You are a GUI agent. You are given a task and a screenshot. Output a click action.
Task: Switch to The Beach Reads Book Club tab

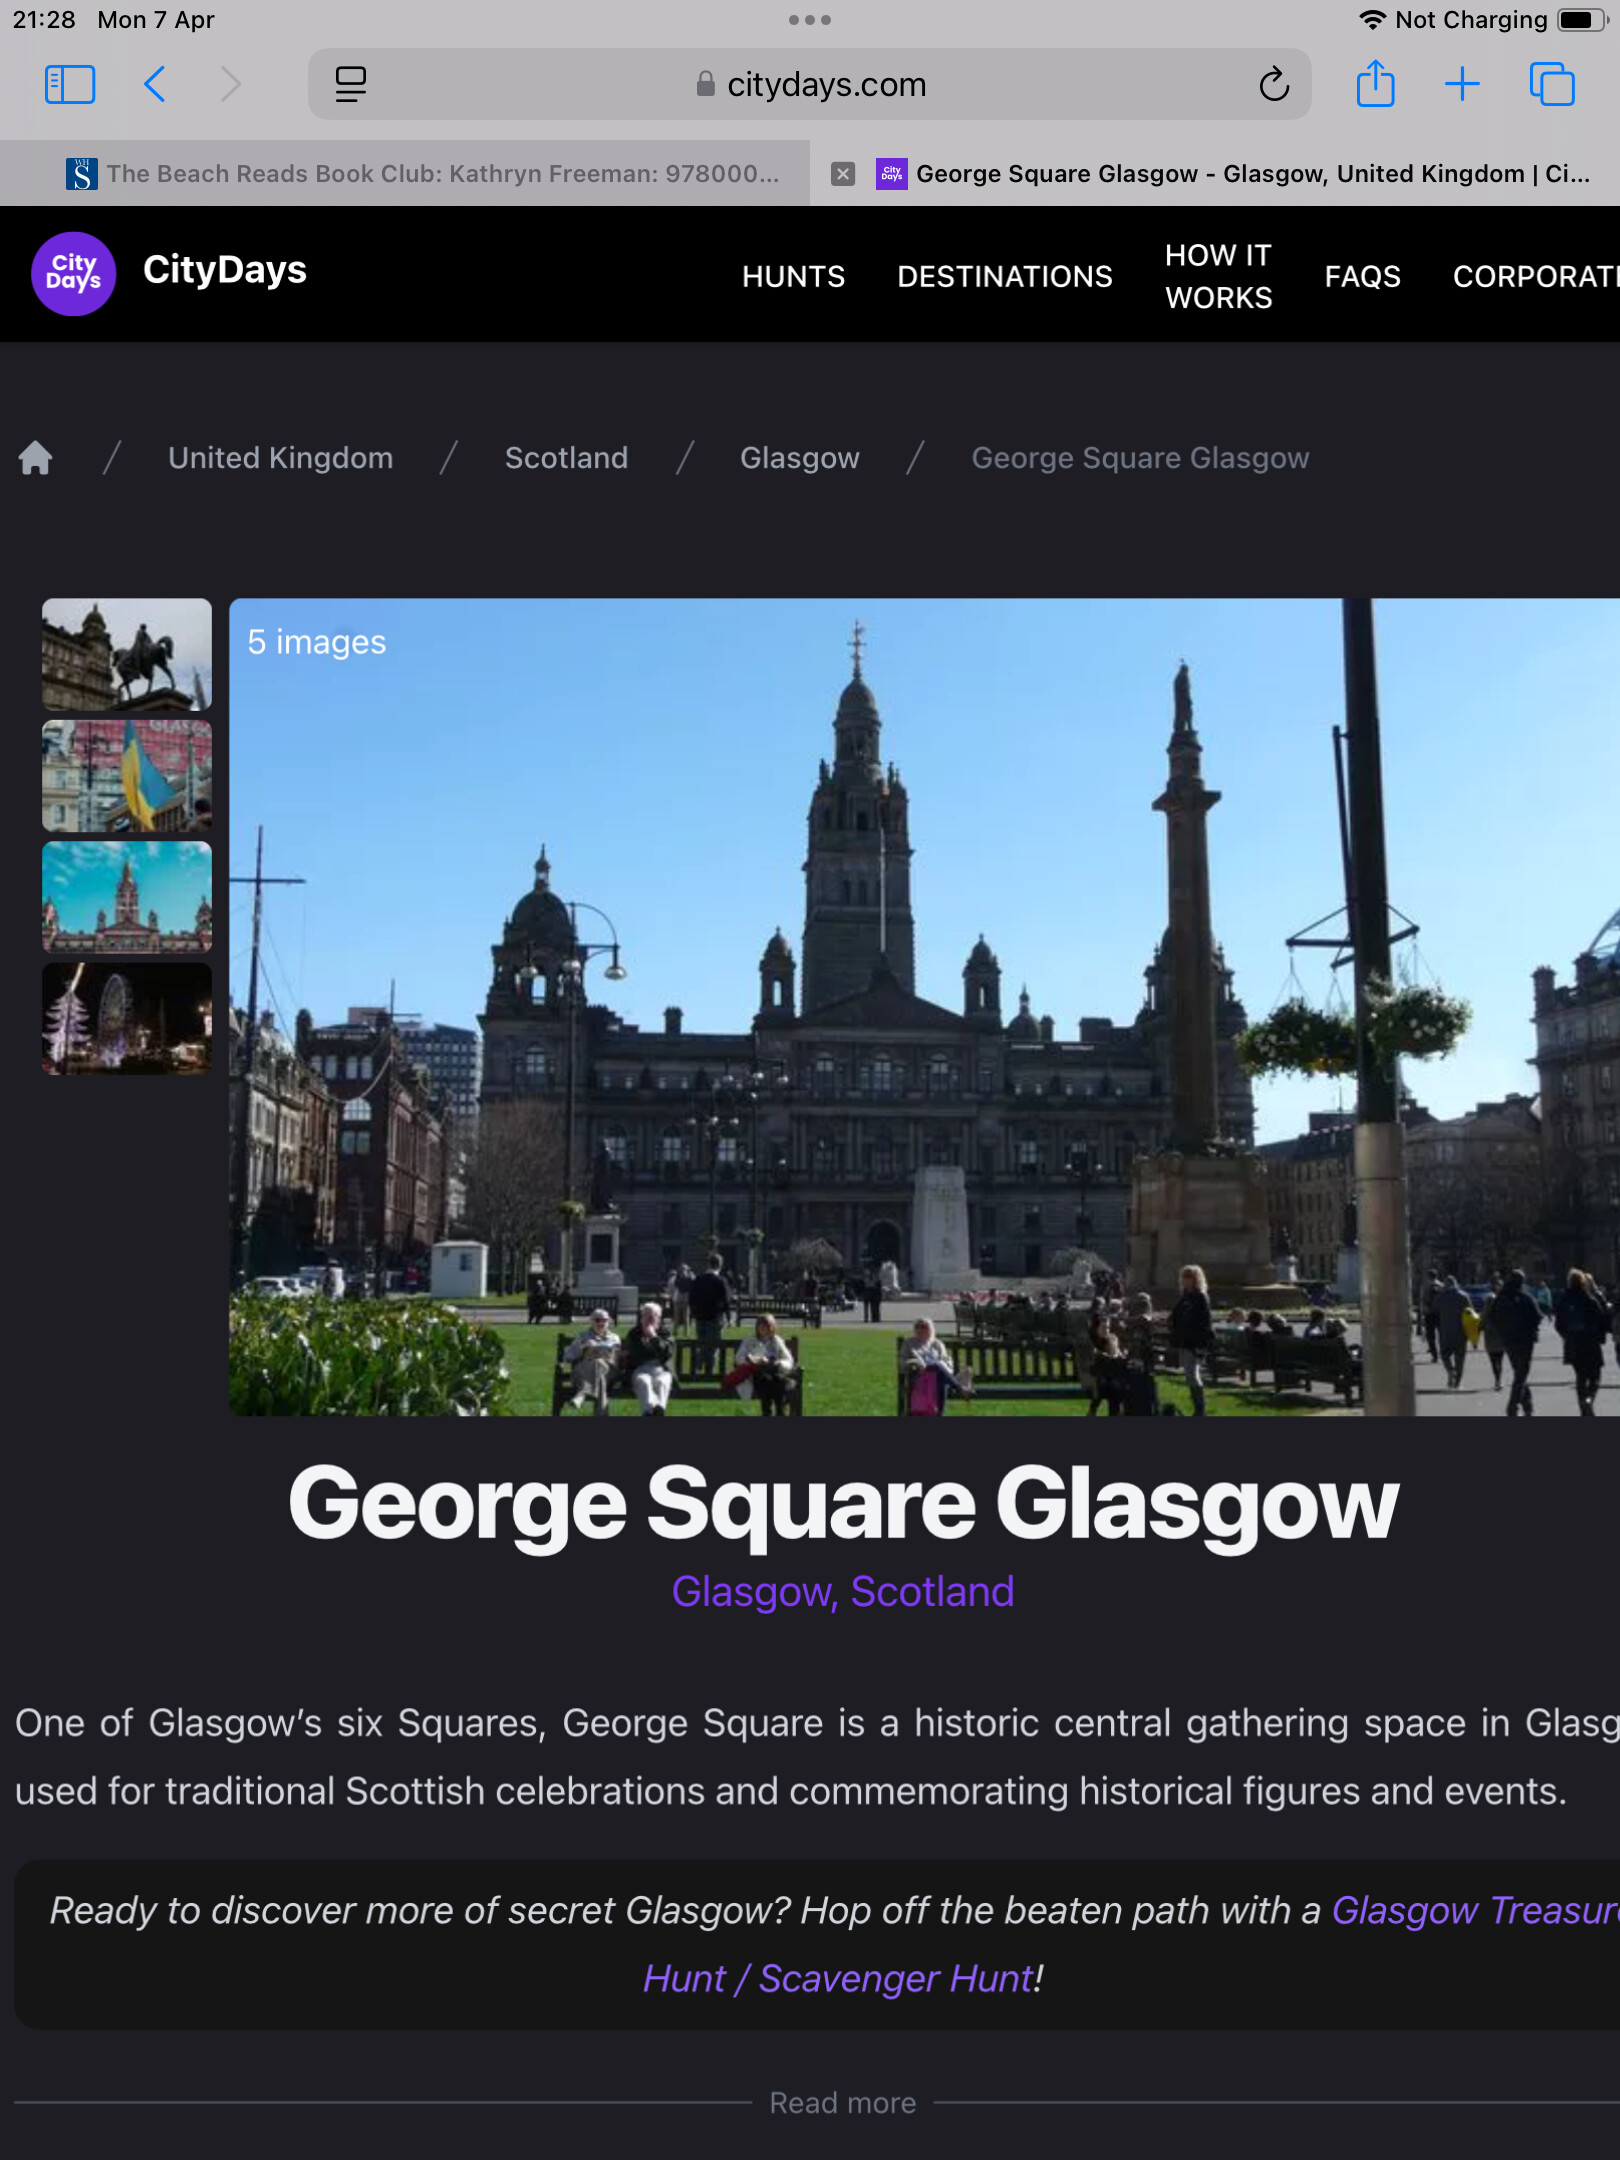[405, 174]
